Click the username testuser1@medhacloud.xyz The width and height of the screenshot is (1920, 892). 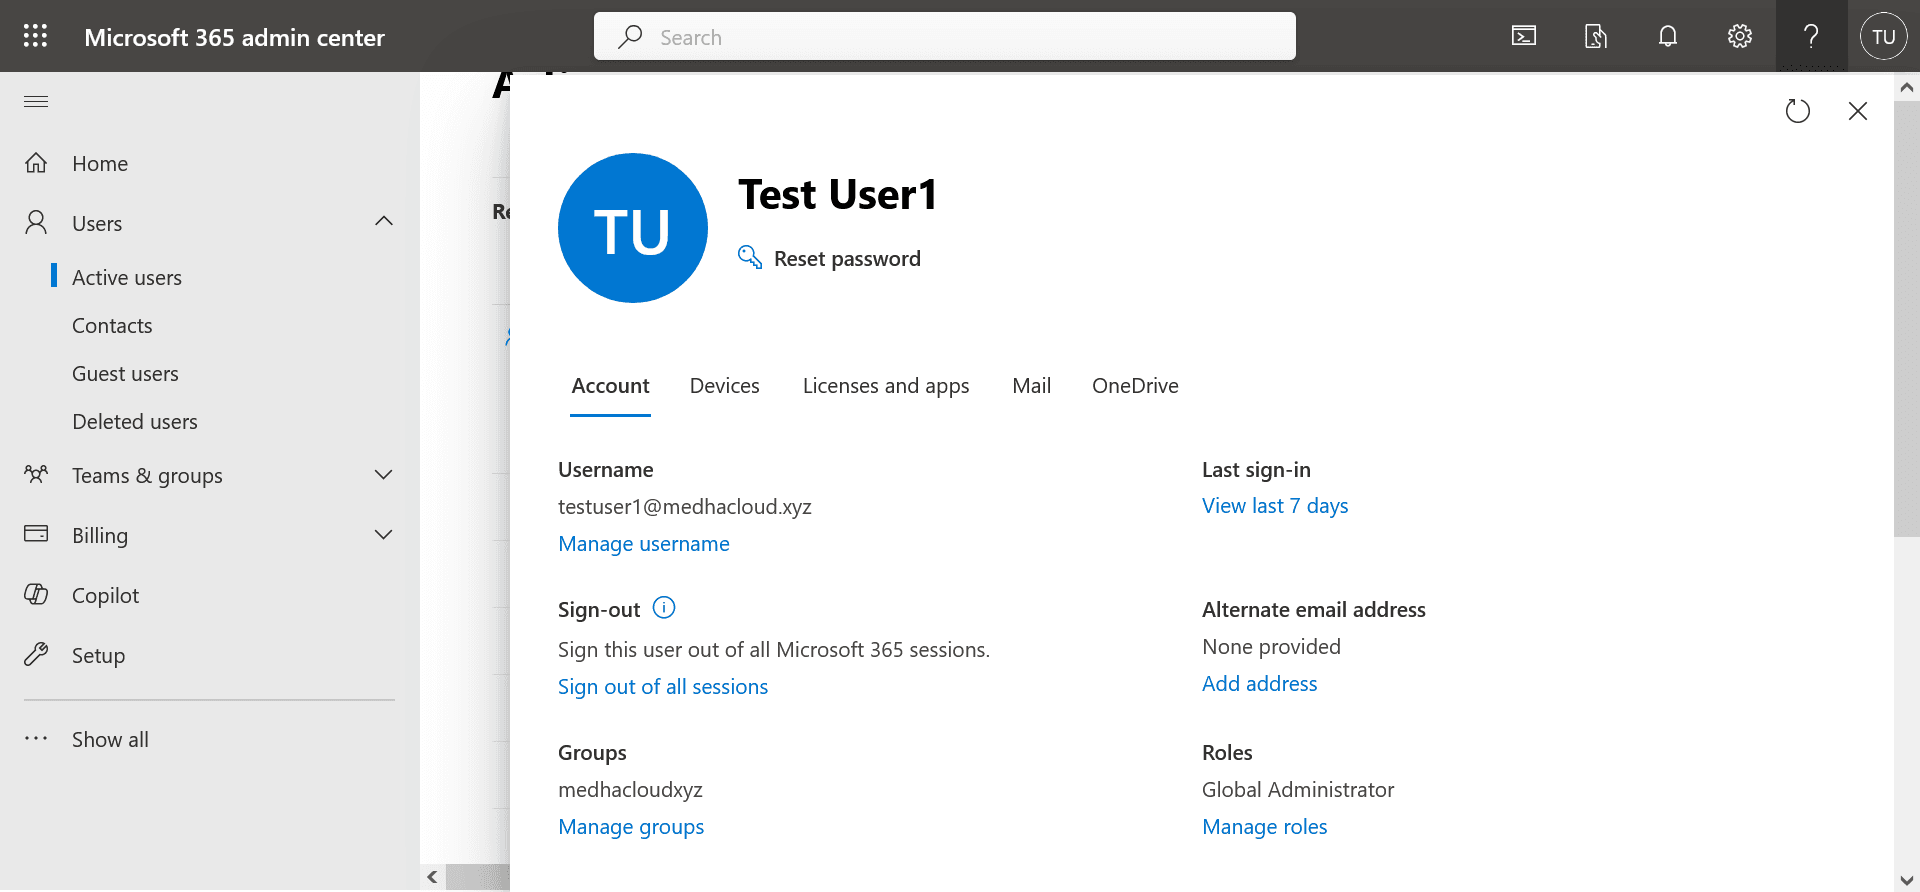(685, 506)
